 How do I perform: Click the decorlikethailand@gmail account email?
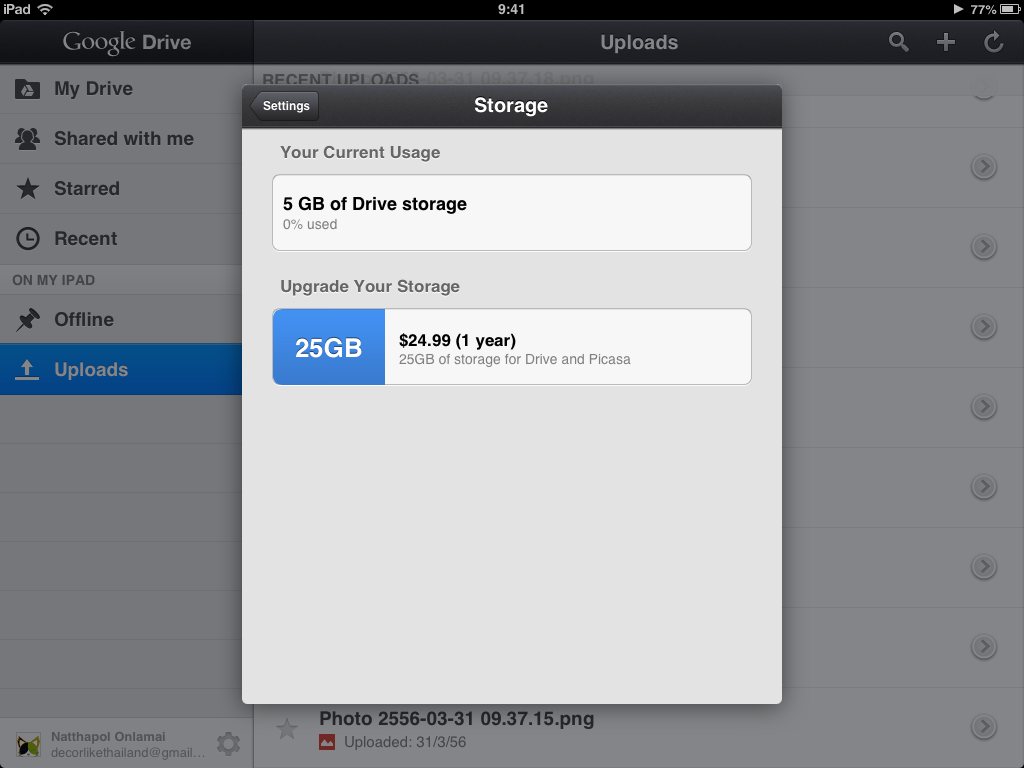pyautogui.click(x=128, y=753)
